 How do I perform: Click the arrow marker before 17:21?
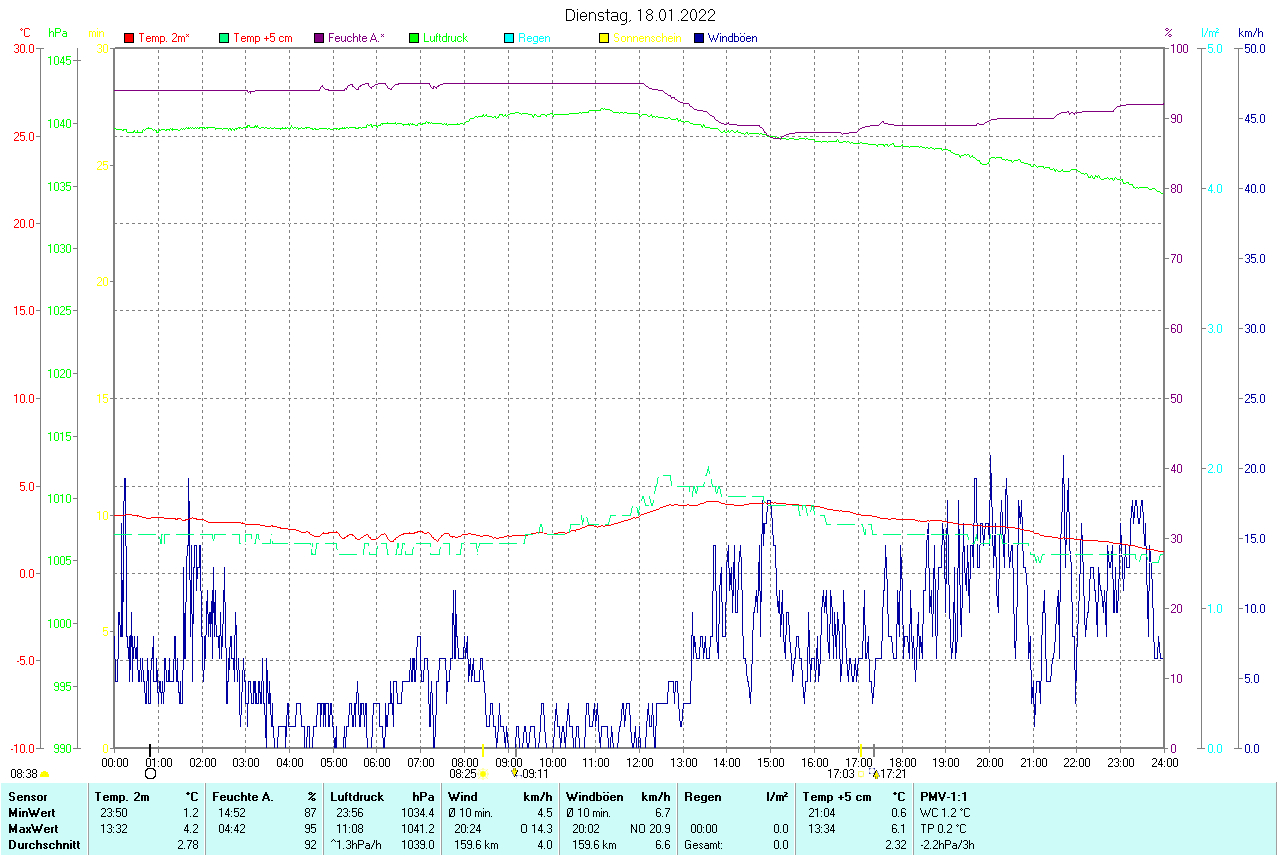(x=875, y=773)
